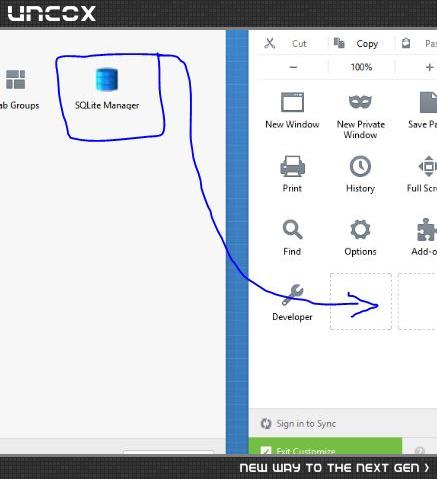
Task: Open the Developer wrench menu
Action: 292,303
